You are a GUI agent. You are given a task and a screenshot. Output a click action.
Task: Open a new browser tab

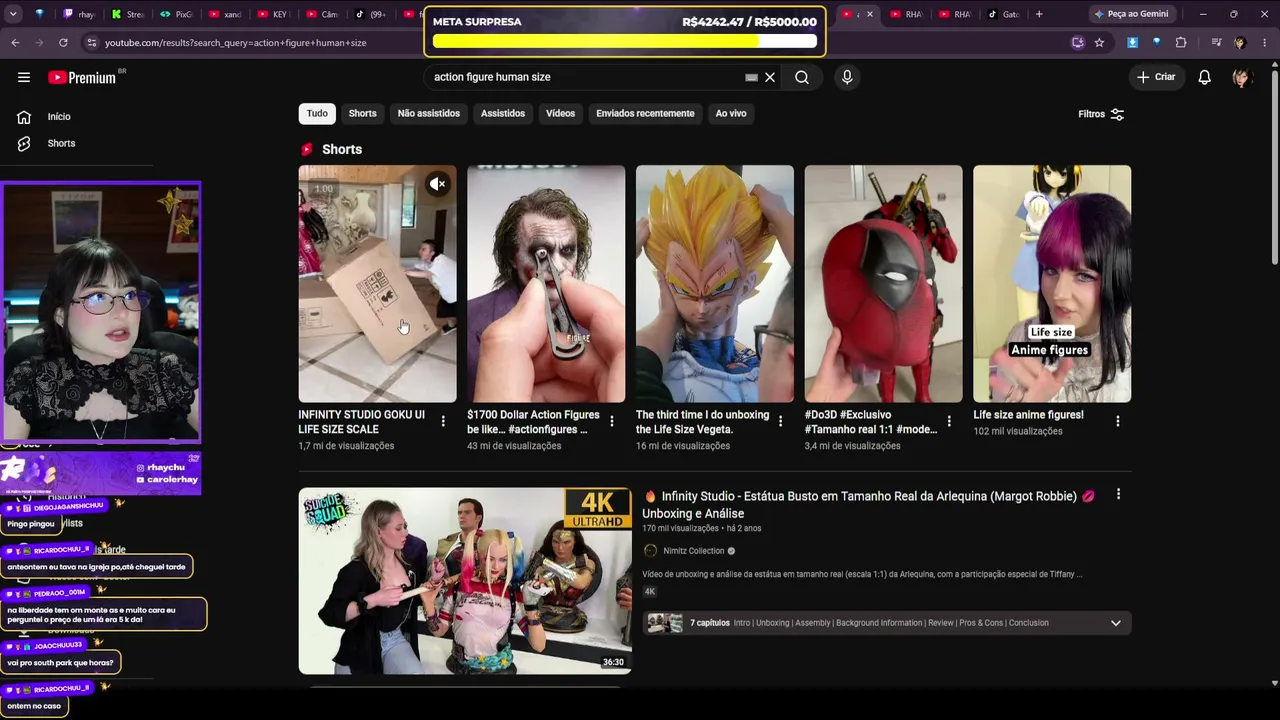click(1039, 14)
